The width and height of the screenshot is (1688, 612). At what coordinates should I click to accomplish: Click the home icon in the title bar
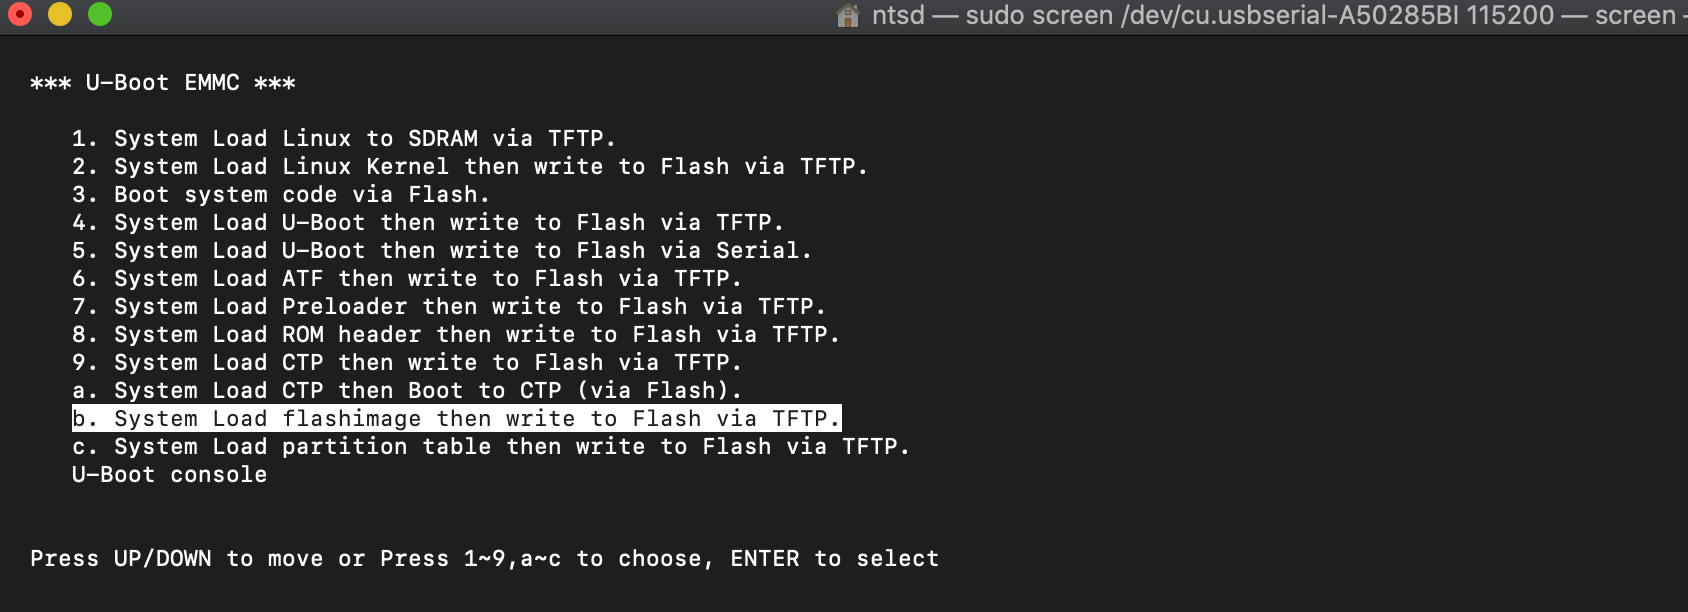tap(846, 16)
